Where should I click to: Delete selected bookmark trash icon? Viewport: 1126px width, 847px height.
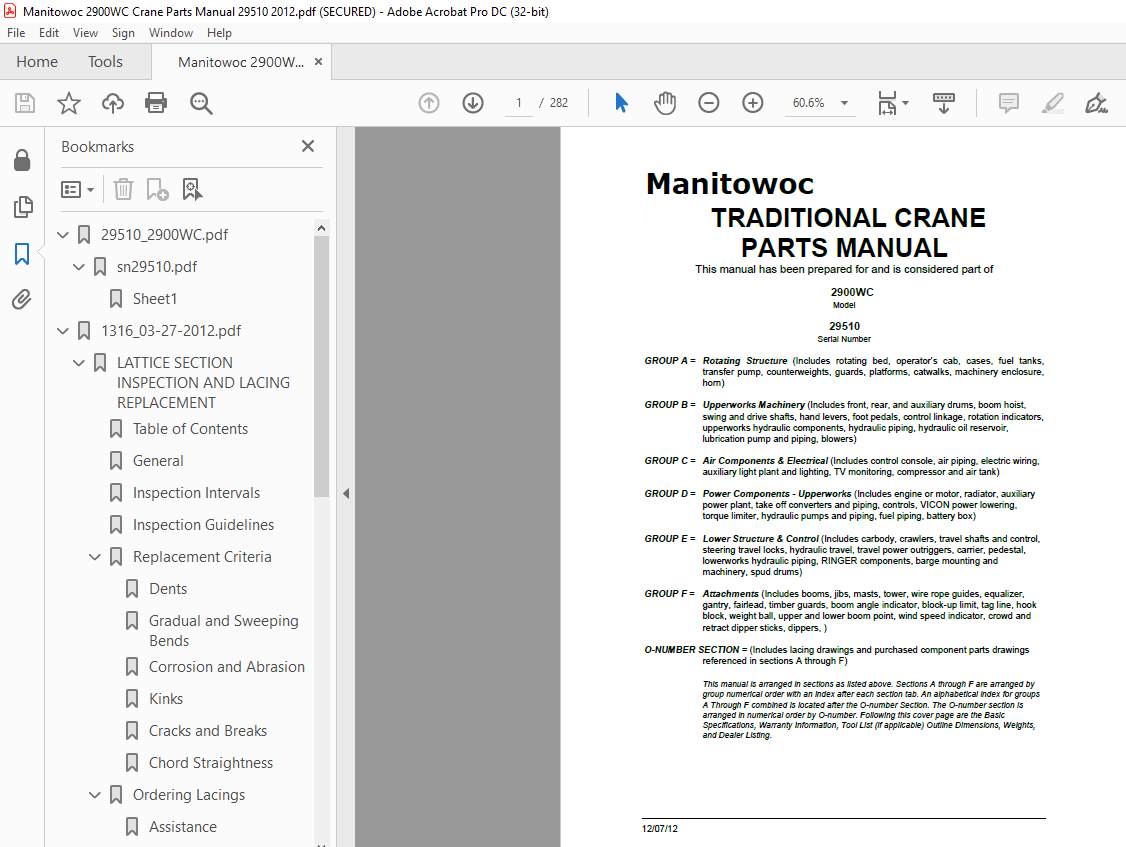pyautogui.click(x=124, y=189)
